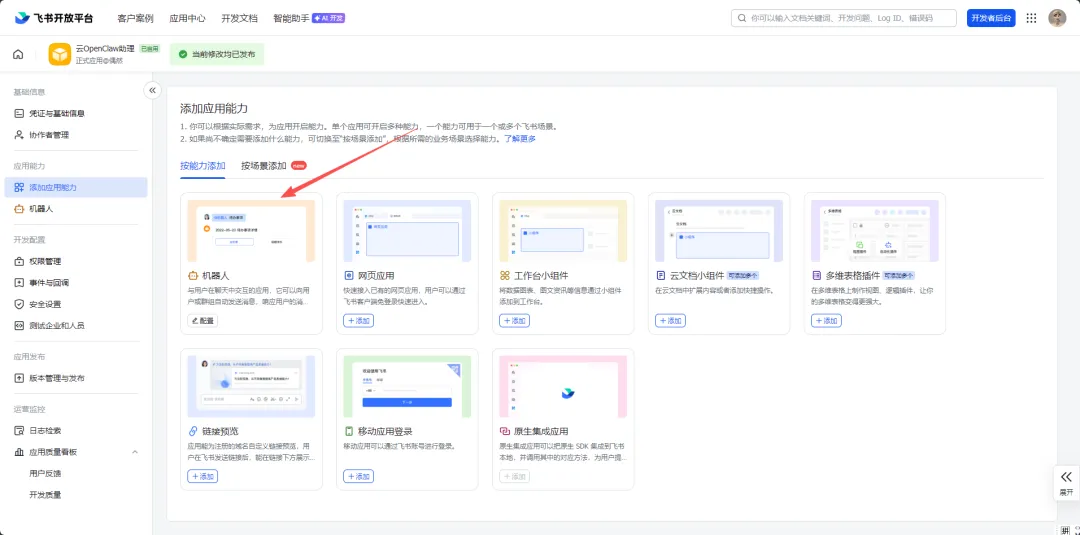Click the 网页应用 card icon
1080x535 pixels.
349,275
